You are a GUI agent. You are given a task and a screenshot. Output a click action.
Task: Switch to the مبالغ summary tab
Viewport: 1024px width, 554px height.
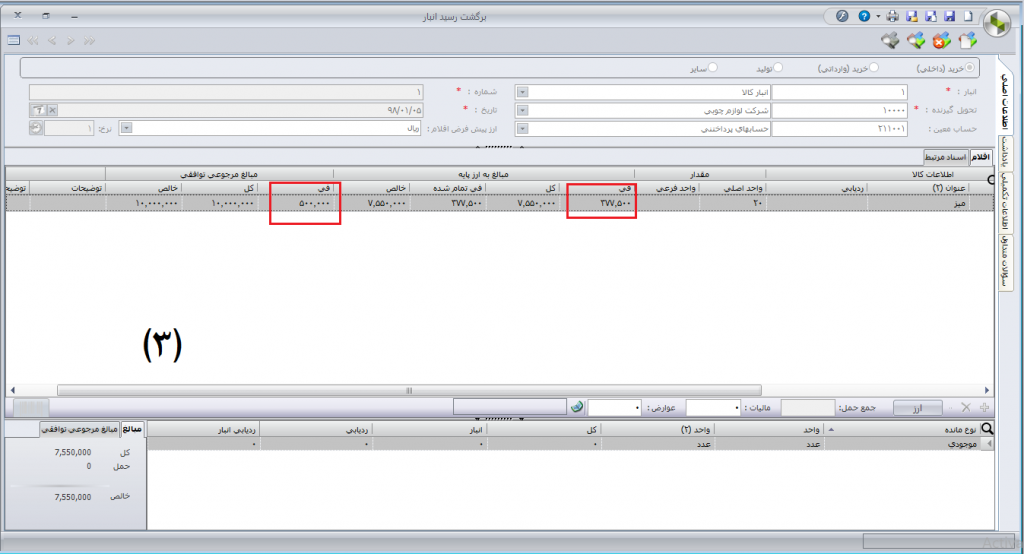pyautogui.click(x=133, y=429)
